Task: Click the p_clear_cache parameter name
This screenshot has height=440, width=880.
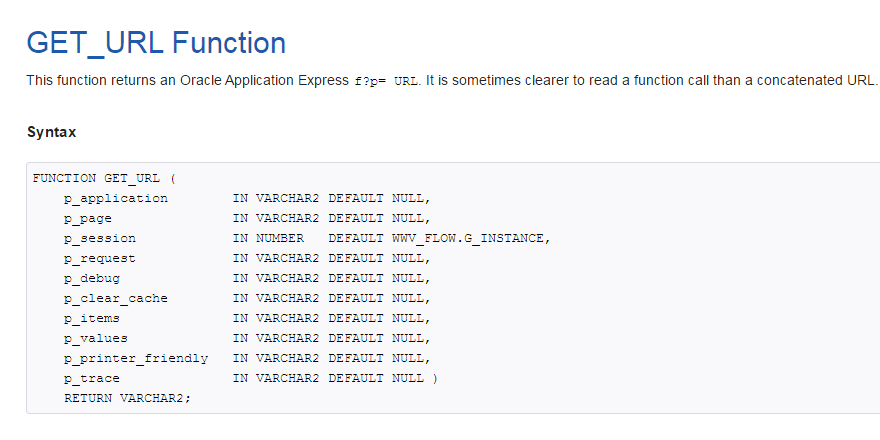Action: click(116, 298)
